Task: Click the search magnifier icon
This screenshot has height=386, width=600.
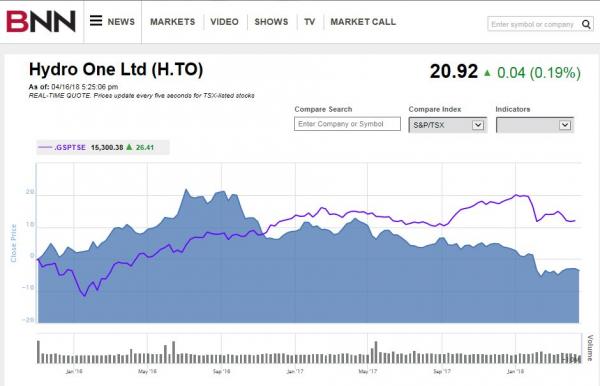Action: click(586, 24)
